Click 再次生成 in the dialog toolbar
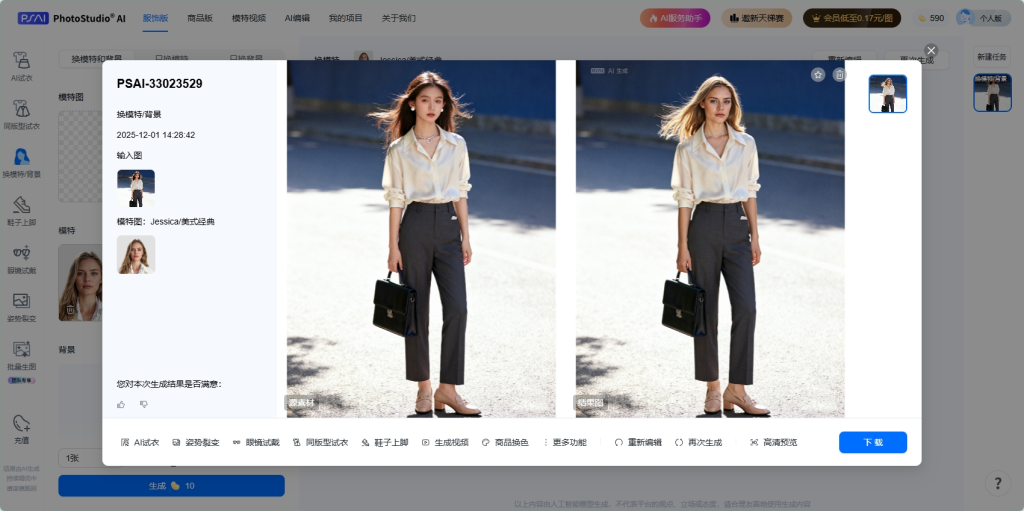The width and height of the screenshot is (1024, 511). coord(698,442)
